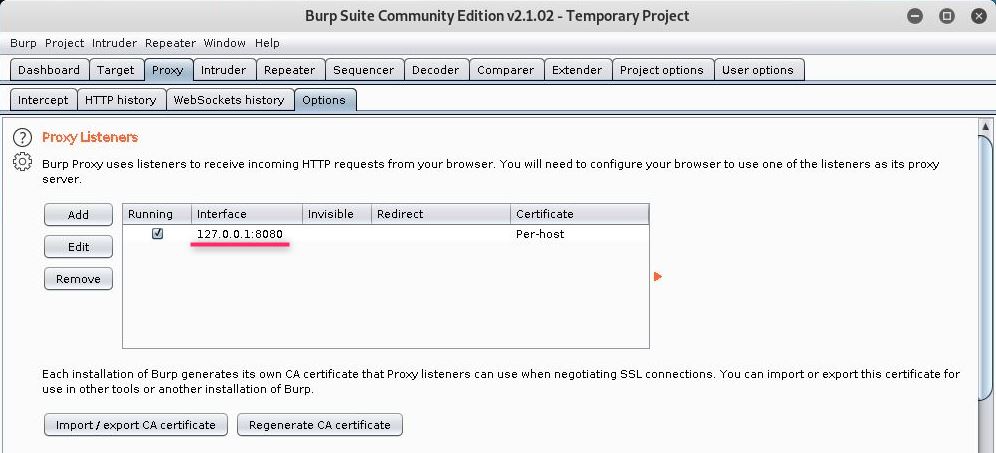The height and width of the screenshot is (453, 996).
Task: Sort by the Running column header
Action: point(157,214)
